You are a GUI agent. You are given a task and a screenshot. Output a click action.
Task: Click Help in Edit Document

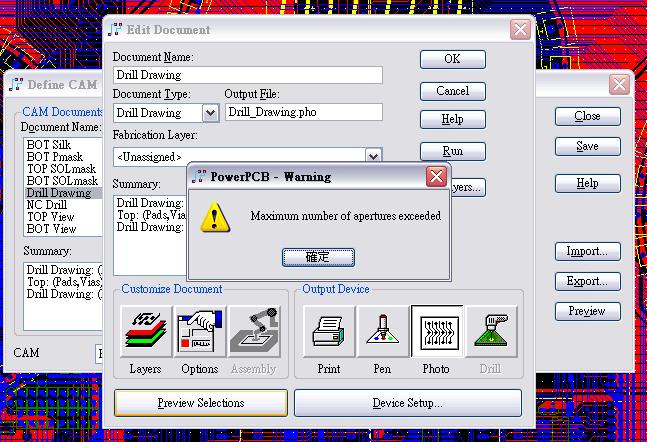point(453,119)
